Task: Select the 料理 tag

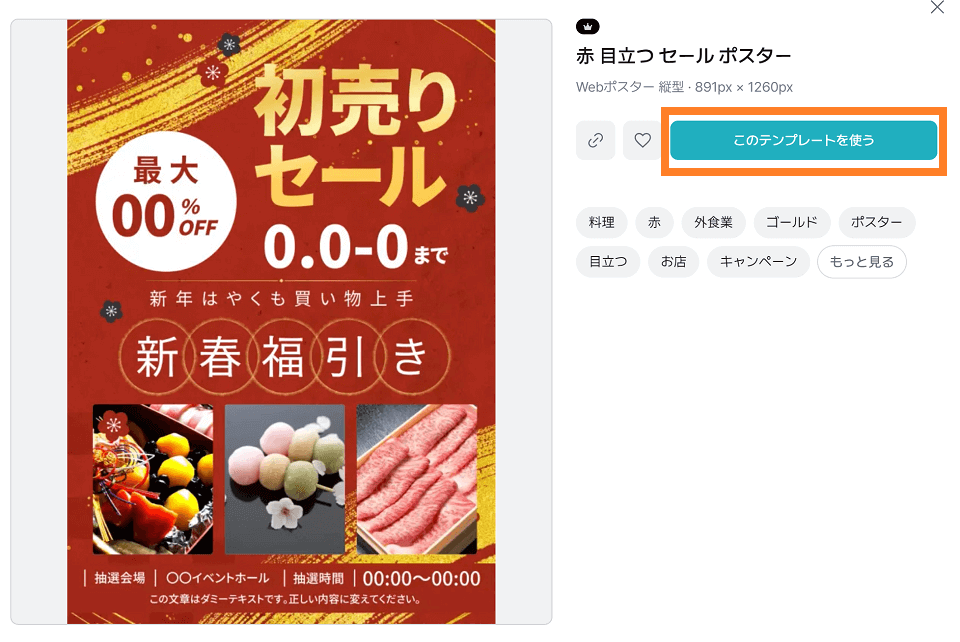Action: pyautogui.click(x=601, y=222)
